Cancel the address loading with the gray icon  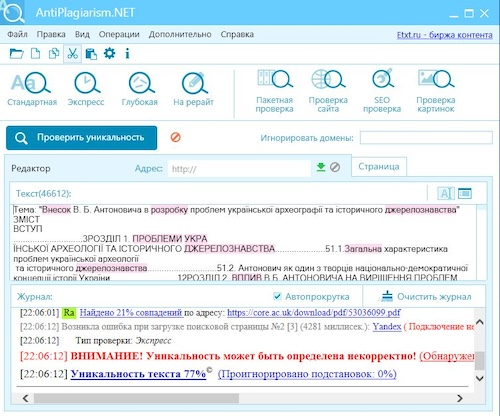335,167
